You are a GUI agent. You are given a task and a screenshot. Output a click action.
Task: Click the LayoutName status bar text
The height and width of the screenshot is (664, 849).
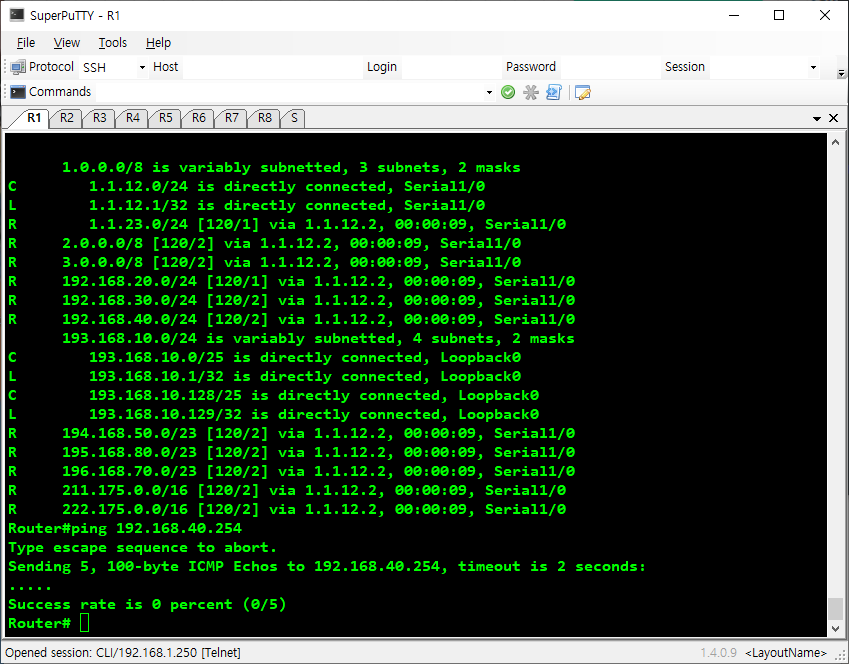[786, 653]
